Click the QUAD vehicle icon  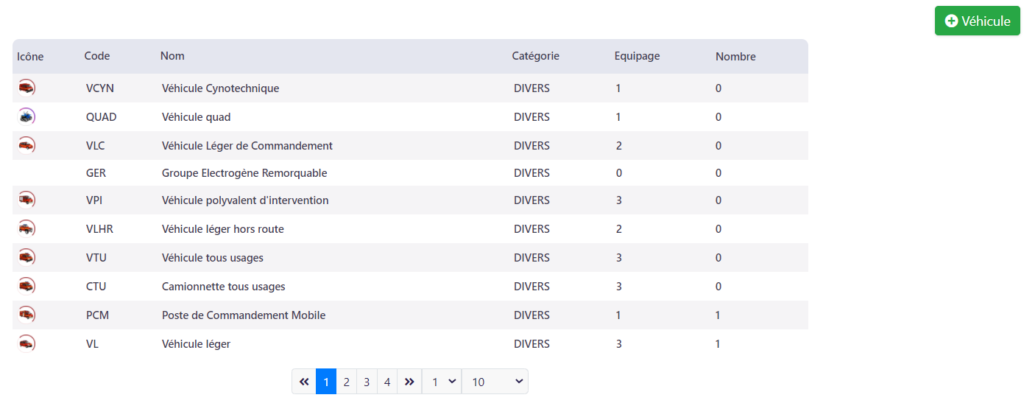[26, 116]
